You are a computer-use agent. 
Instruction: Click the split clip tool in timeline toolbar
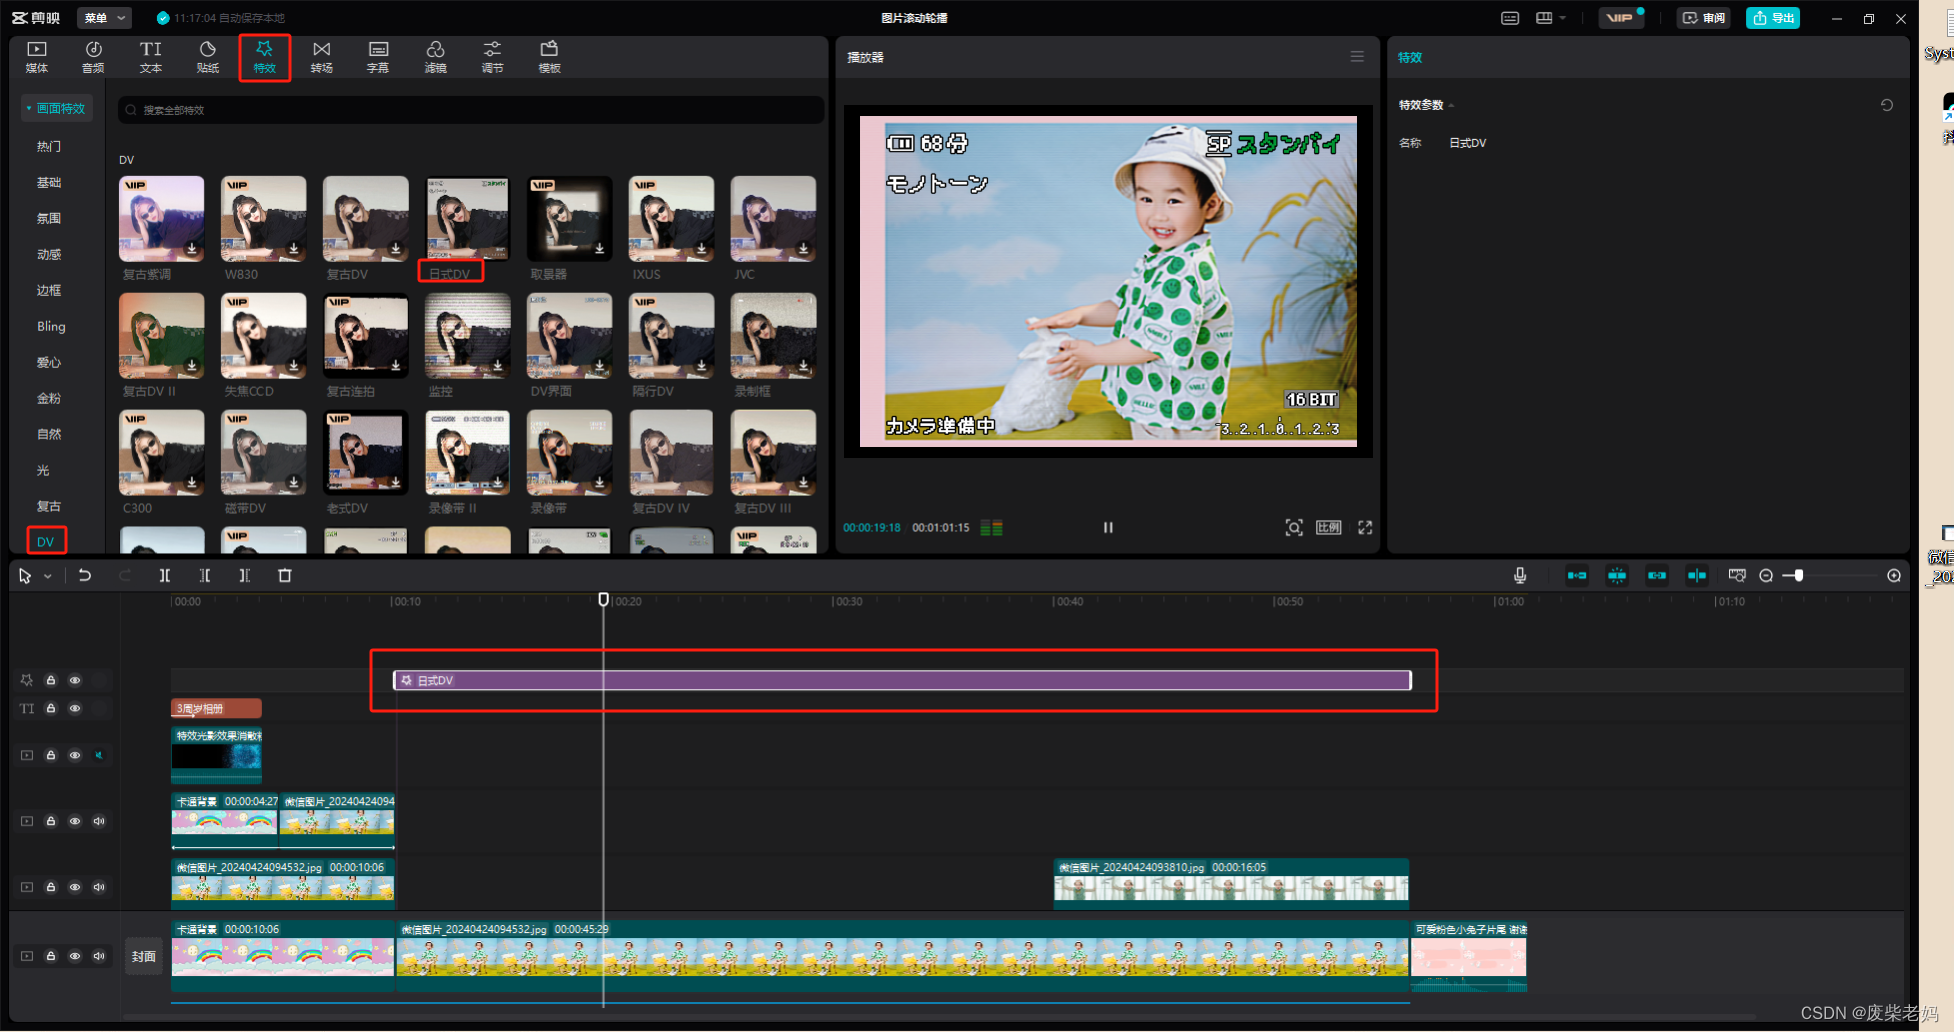pos(165,576)
